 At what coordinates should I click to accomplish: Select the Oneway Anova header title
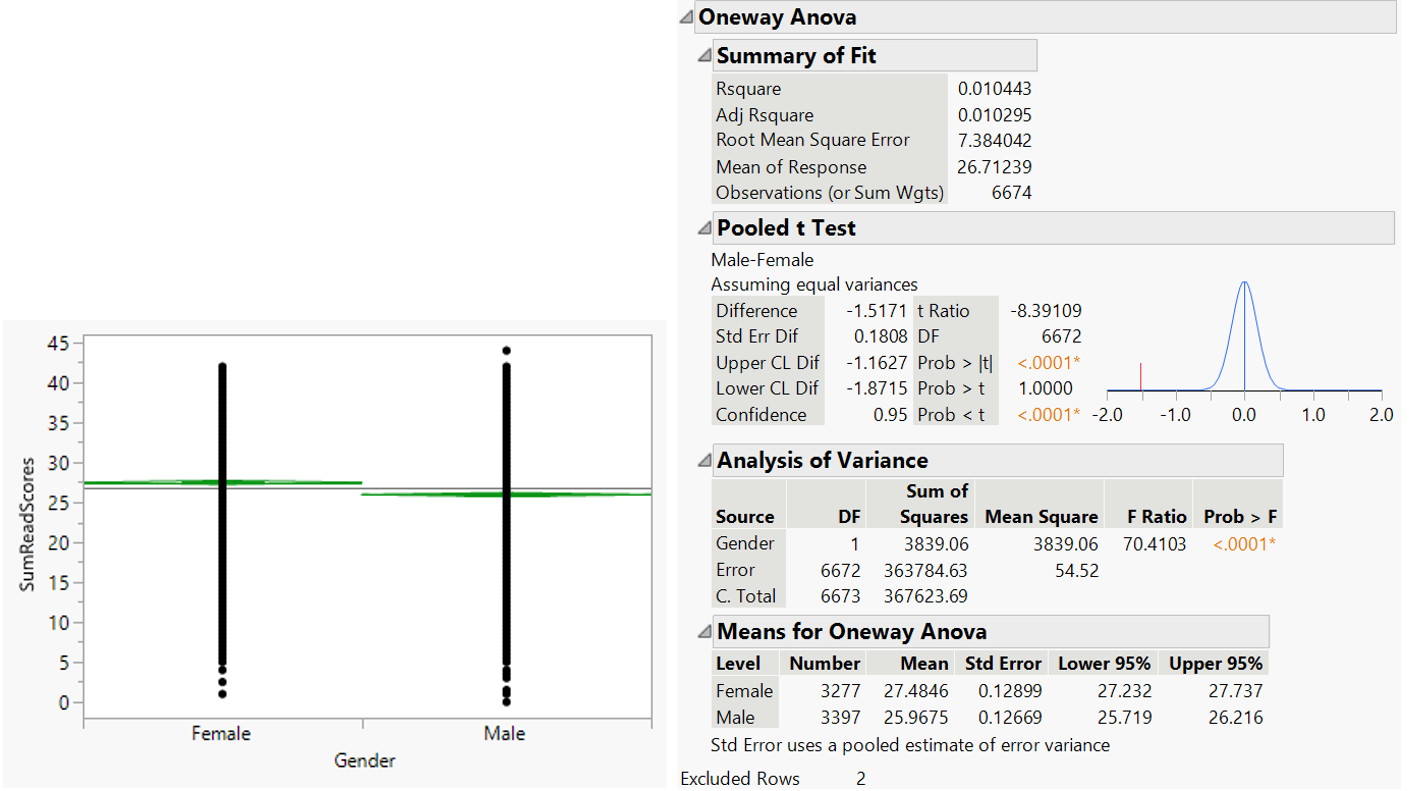point(777,17)
